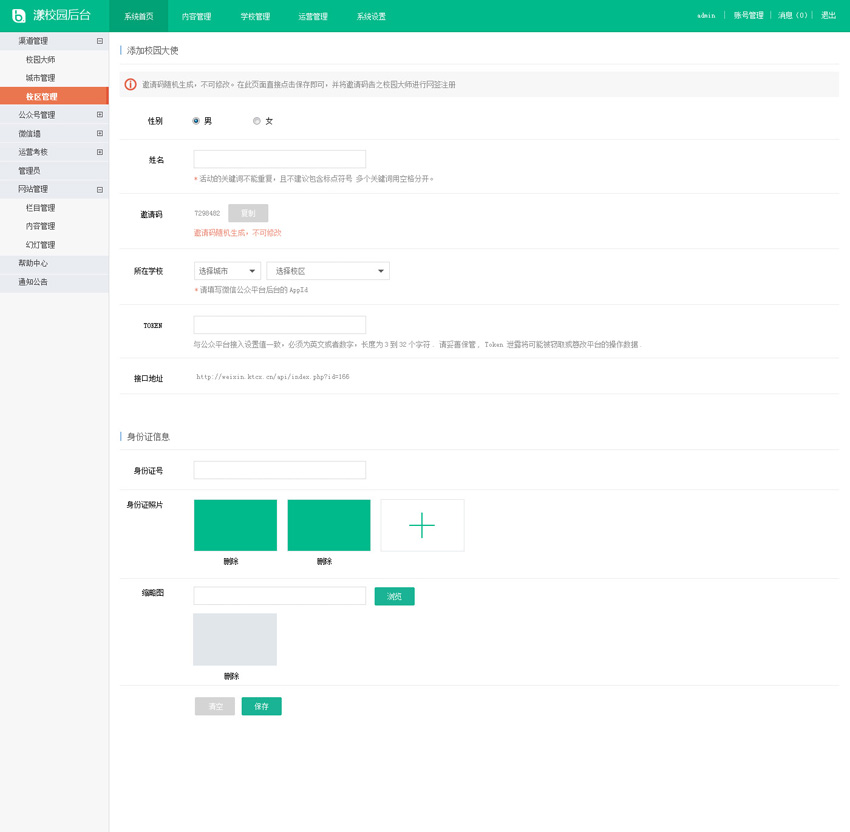Select the 男 gender radio button
The width and height of the screenshot is (850, 832).
click(x=196, y=121)
